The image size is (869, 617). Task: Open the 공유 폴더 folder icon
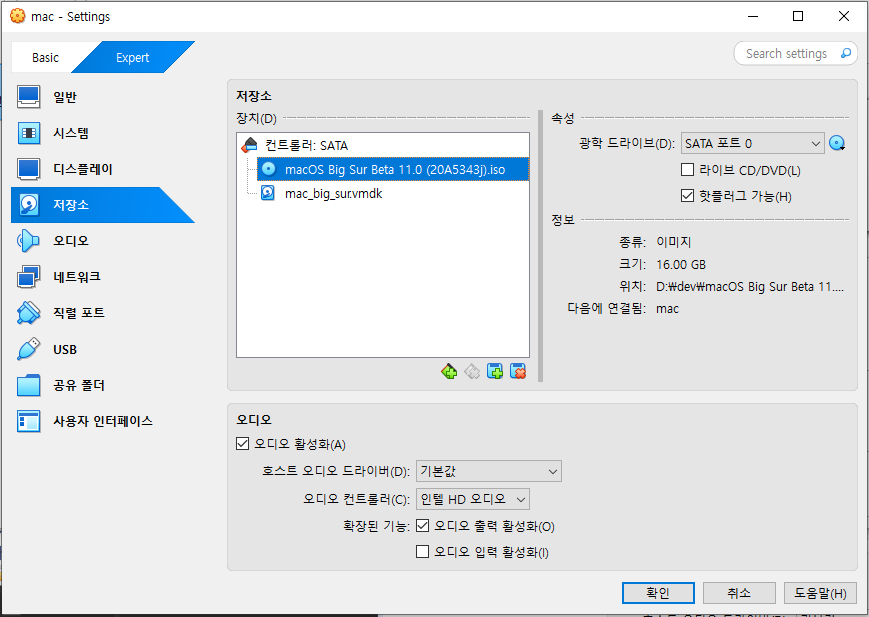click(28, 385)
